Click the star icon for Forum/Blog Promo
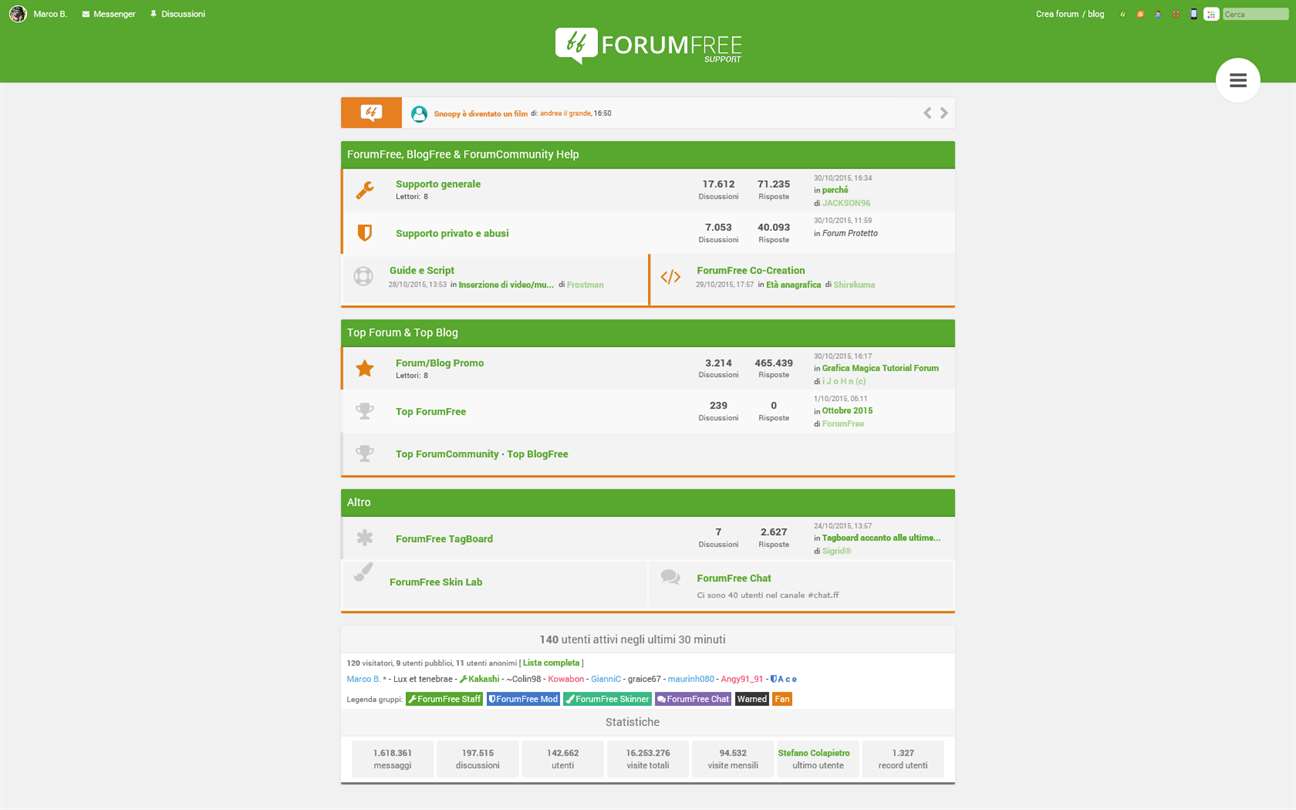 click(365, 368)
